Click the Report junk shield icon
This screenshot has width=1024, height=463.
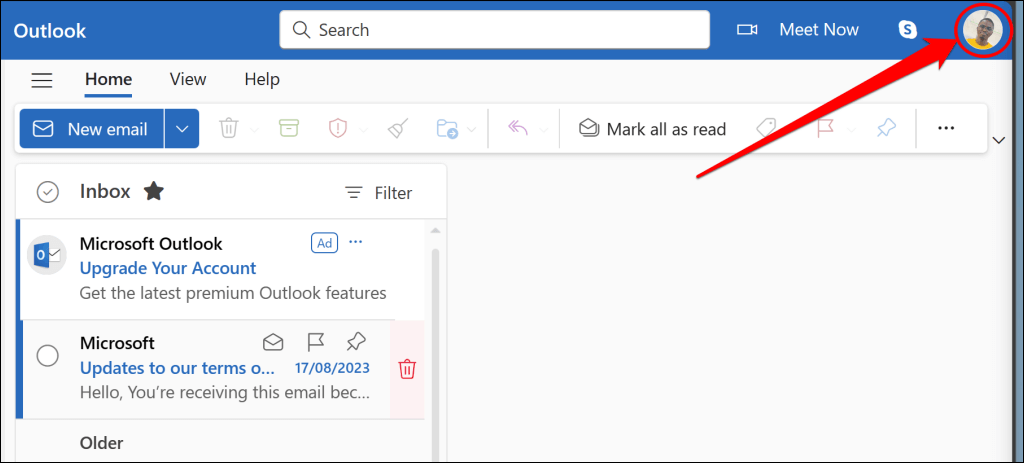coord(337,128)
